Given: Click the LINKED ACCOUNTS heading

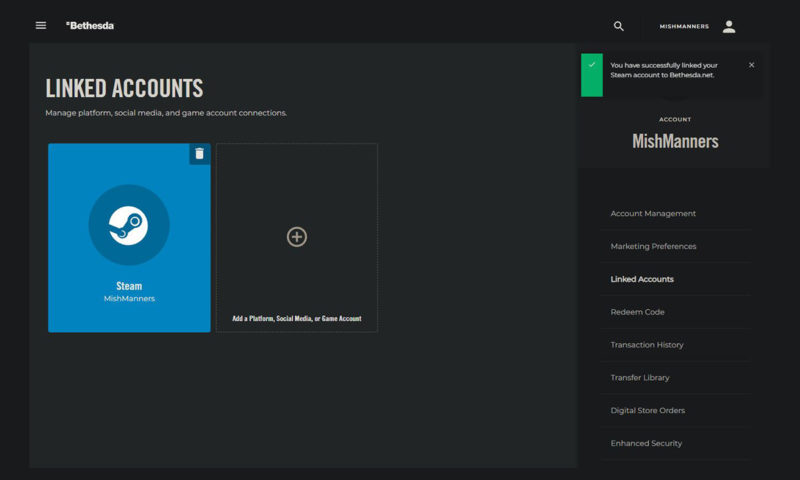Looking at the screenshot, I should pyautogui.click(x=124, y=88).
